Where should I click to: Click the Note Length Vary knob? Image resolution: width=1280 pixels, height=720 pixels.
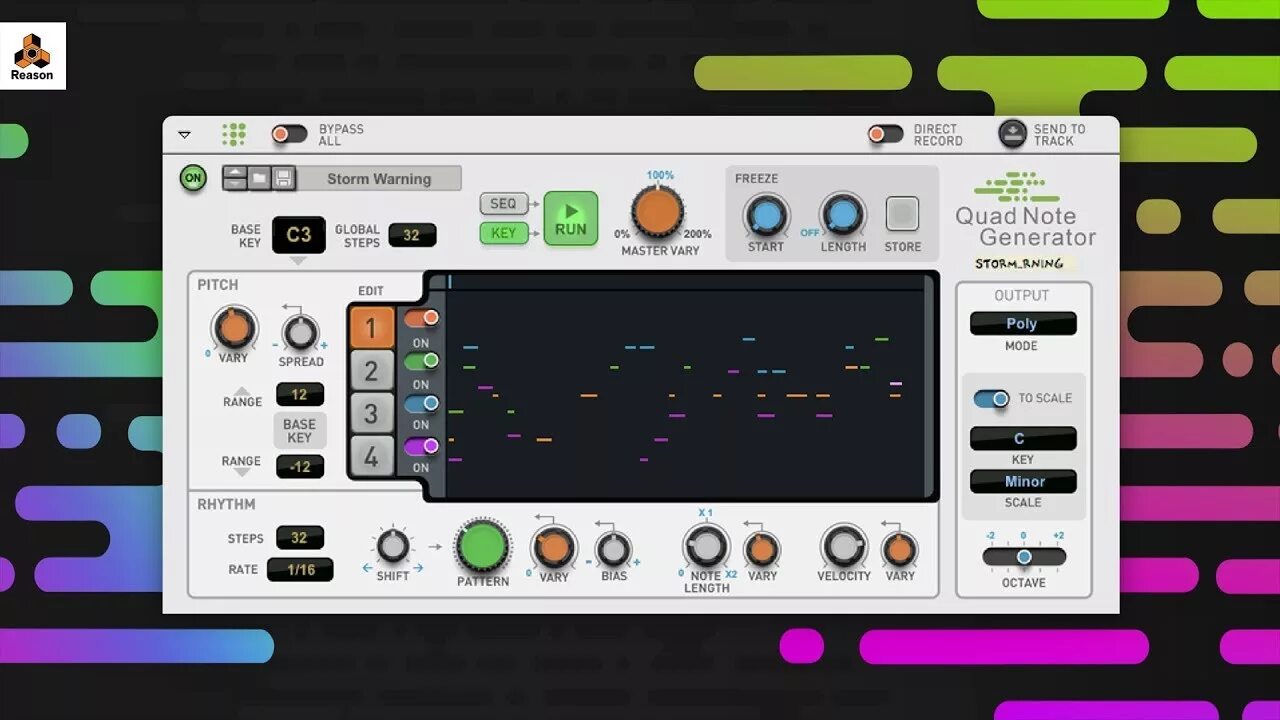click(762, 549)
